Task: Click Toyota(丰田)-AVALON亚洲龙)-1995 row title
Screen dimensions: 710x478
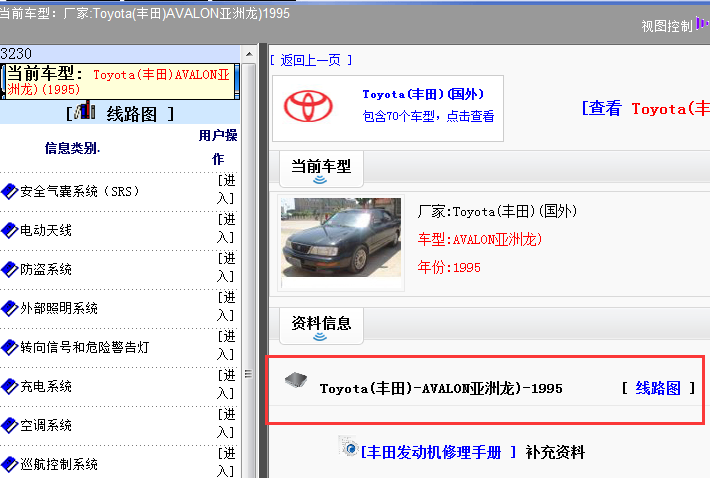Action: point(441,388)
